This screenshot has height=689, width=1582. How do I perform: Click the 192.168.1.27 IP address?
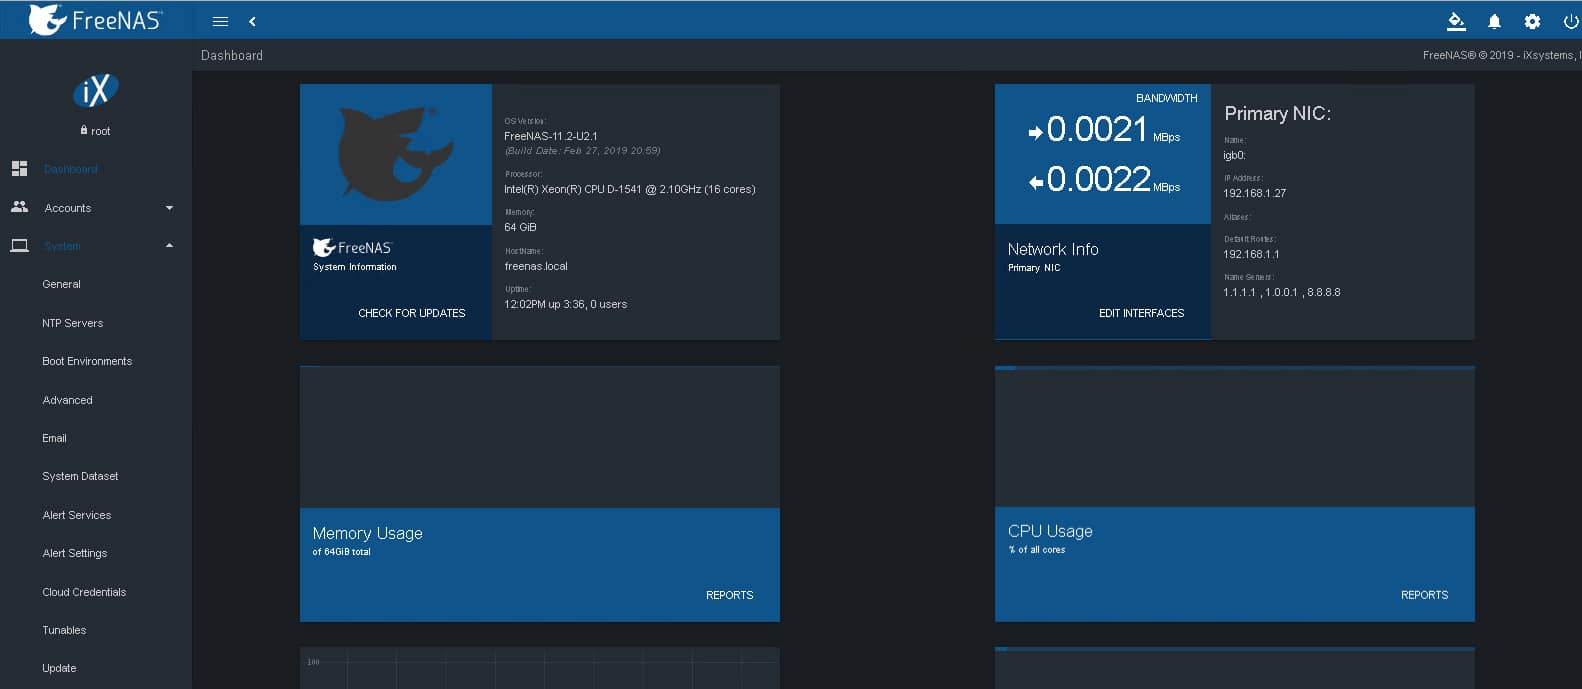[1255, 193]
